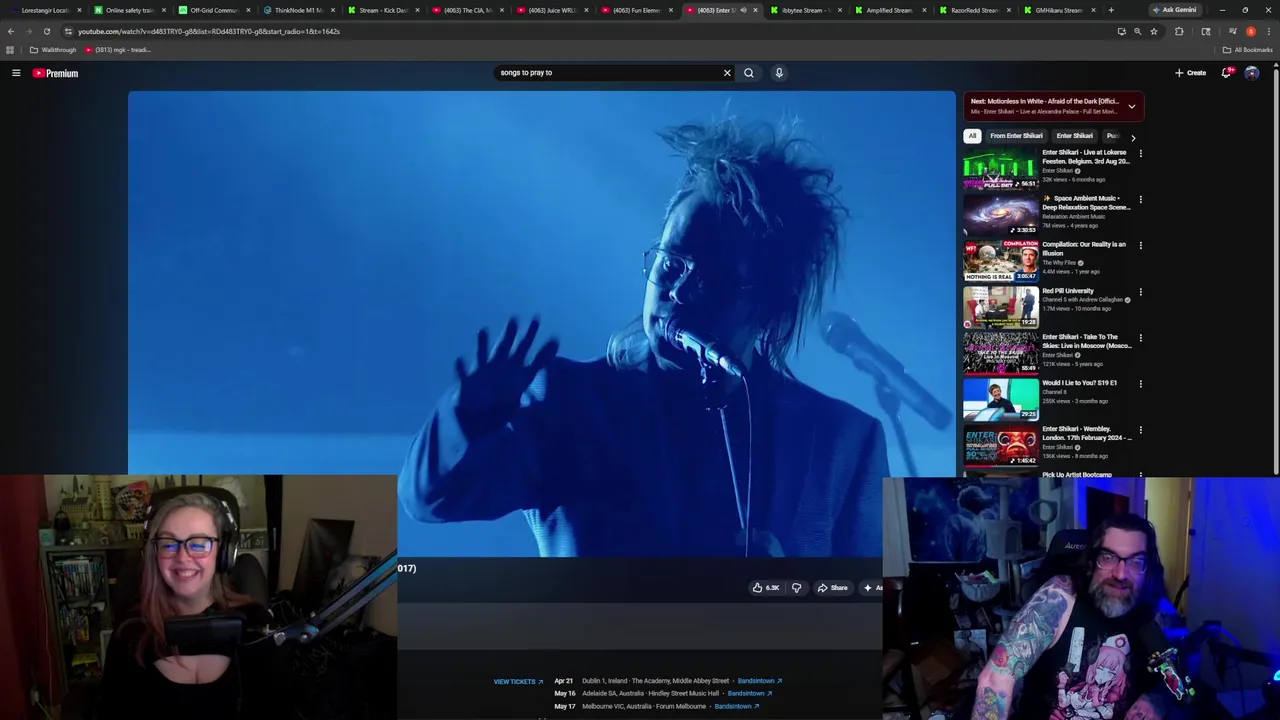Open the '(3813) mgk - treadi...' bookmark
Viewport: 1280px width, 720px height.
coord(117,50)
